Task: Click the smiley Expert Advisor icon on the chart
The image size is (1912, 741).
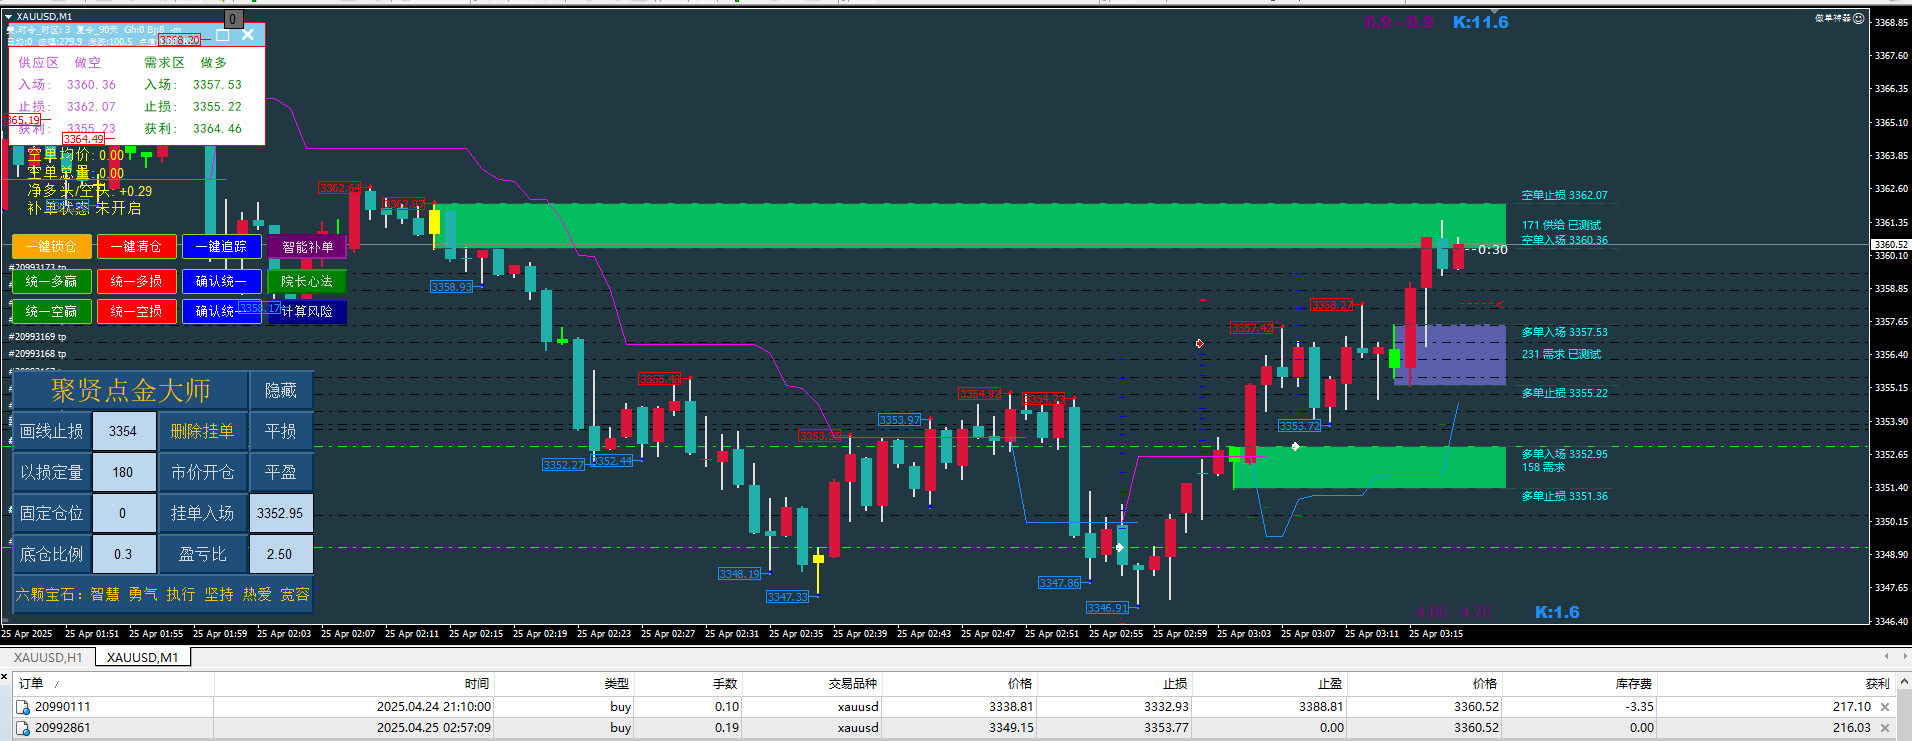Action: click(1858, 18)
